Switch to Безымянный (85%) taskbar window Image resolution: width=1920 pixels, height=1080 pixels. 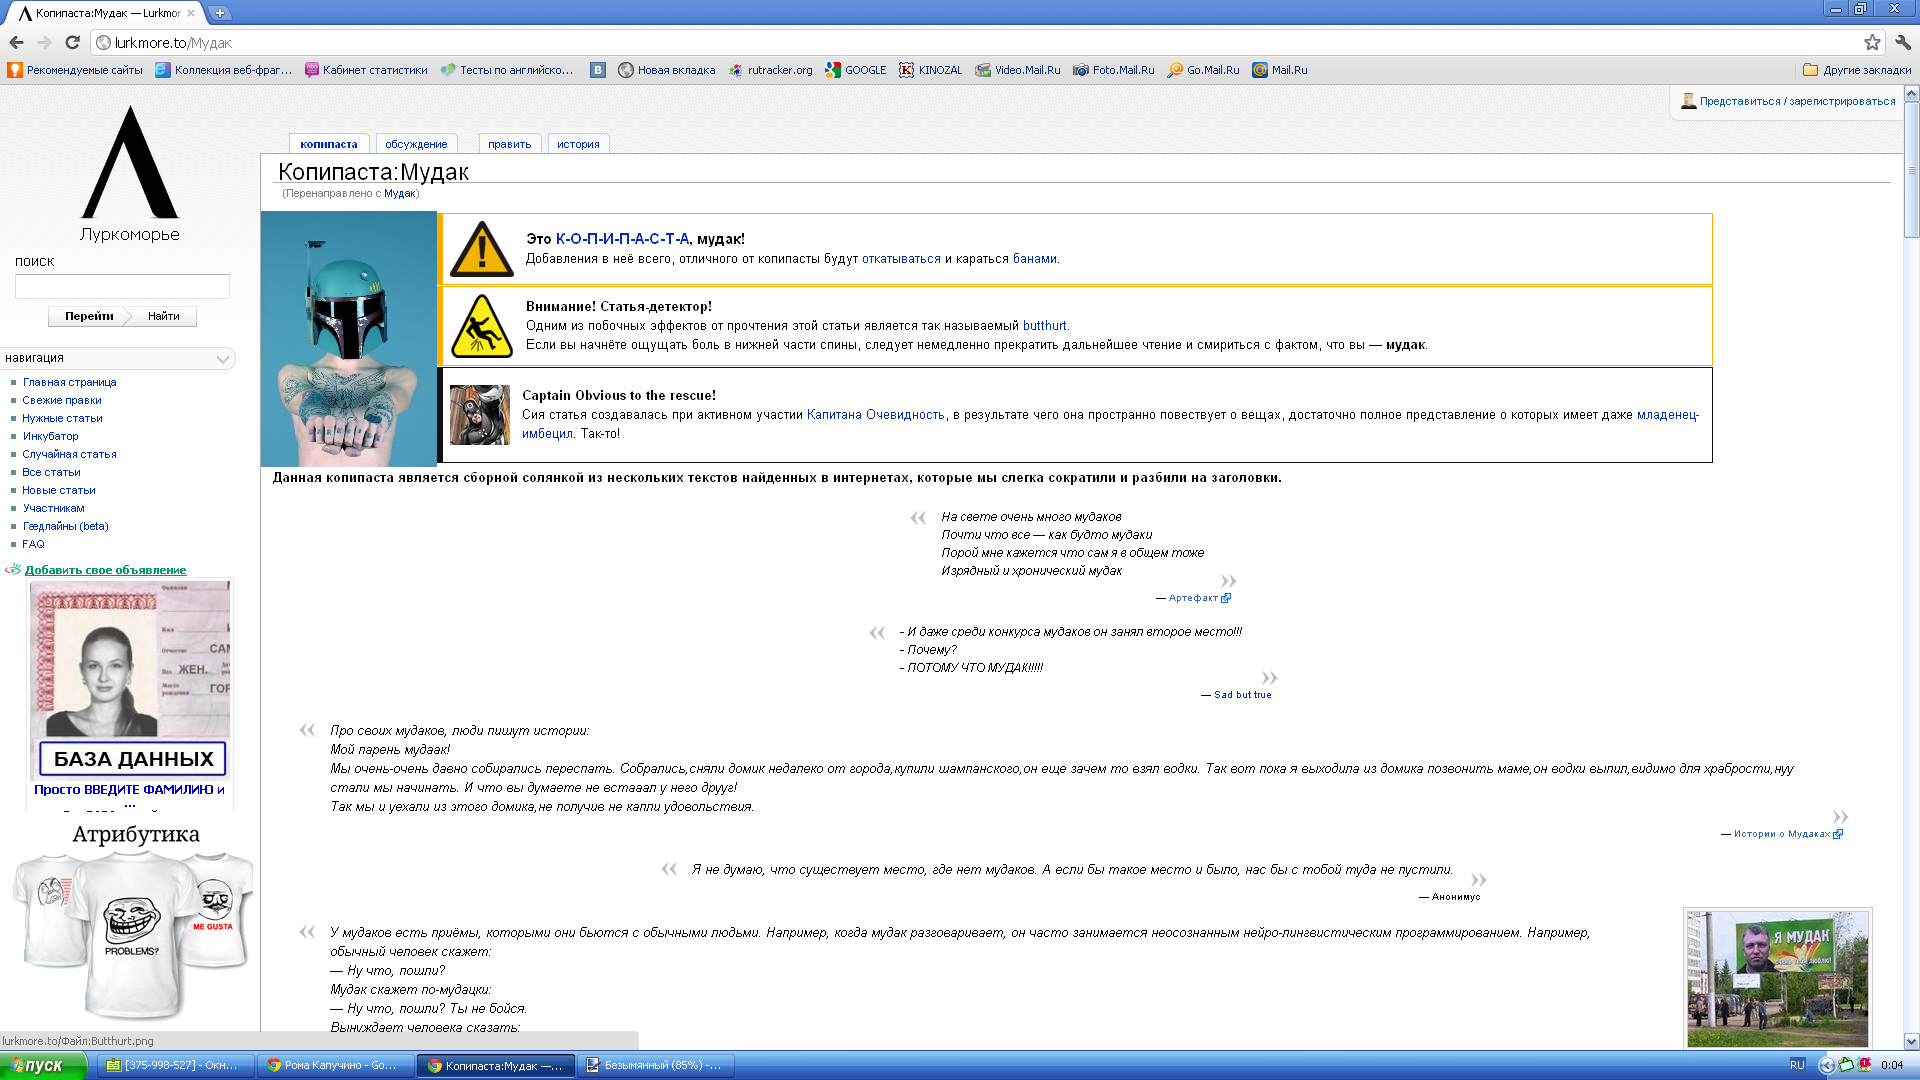click(x=657, y=1065)
